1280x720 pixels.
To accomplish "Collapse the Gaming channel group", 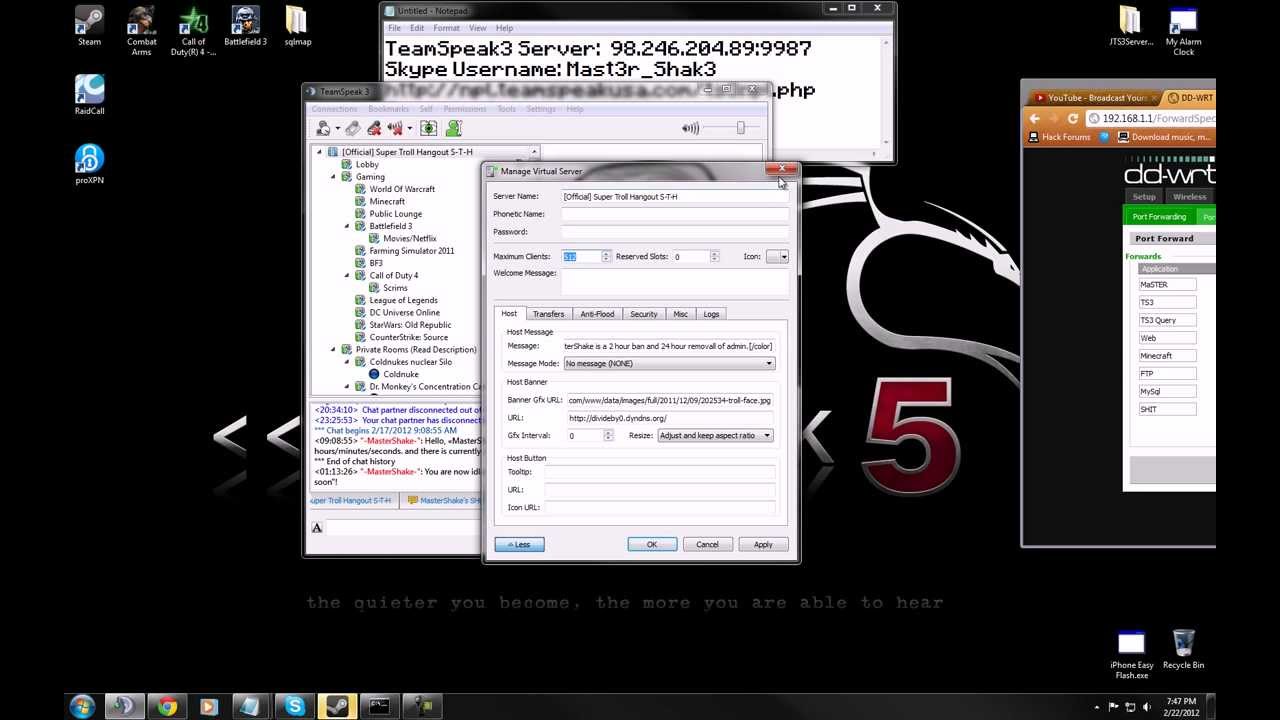I will [334, 177].
